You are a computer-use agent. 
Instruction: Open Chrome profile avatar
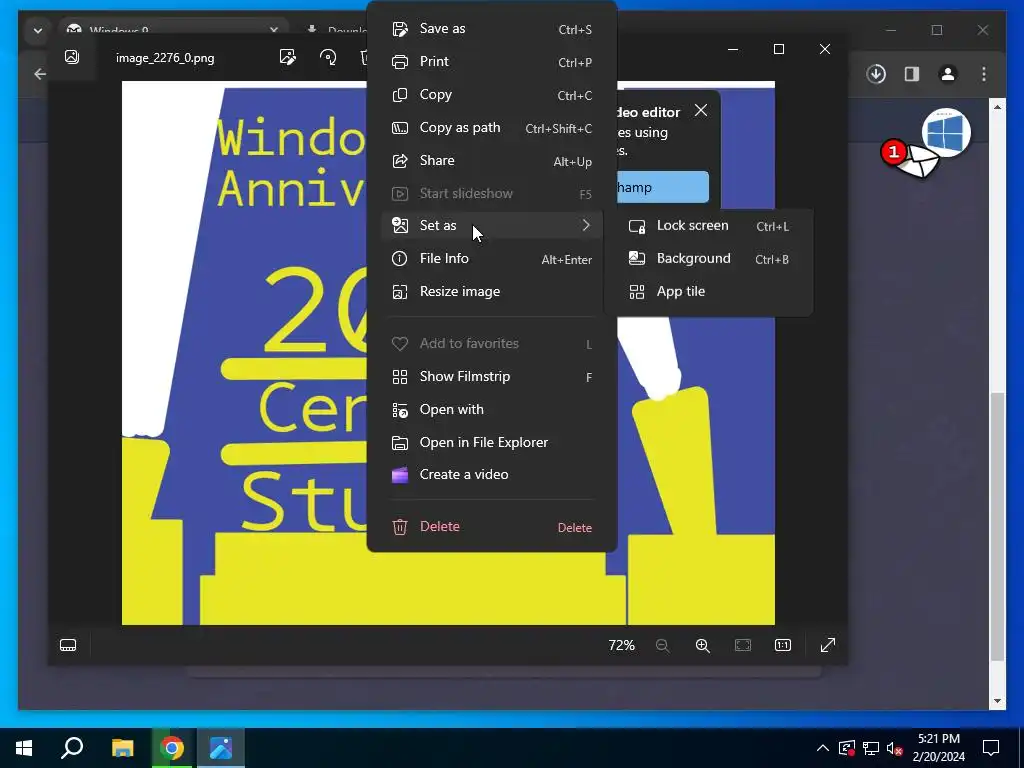point(948,74)
